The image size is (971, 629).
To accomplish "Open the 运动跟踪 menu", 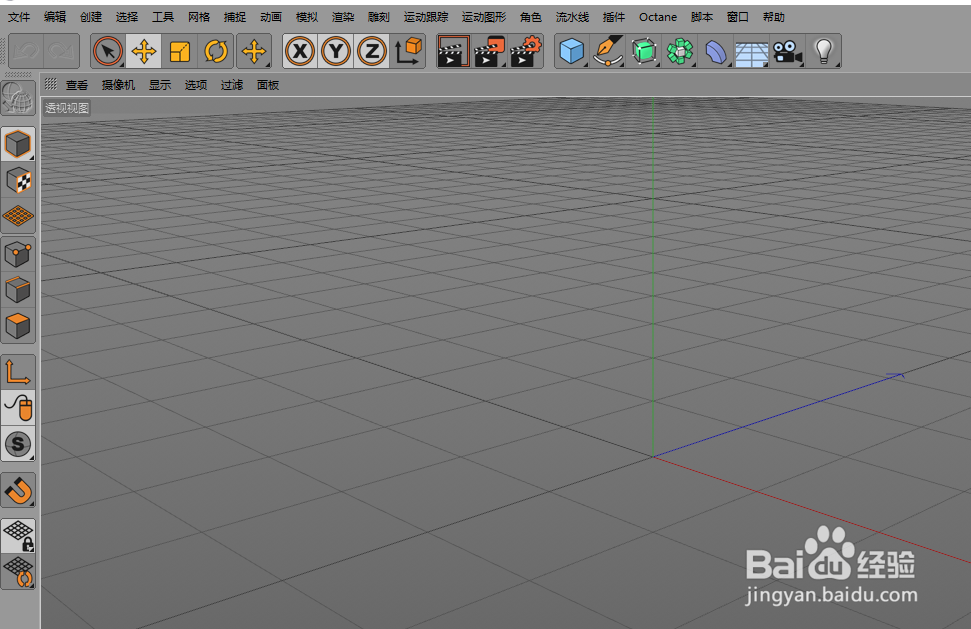I will pos(425,17).
